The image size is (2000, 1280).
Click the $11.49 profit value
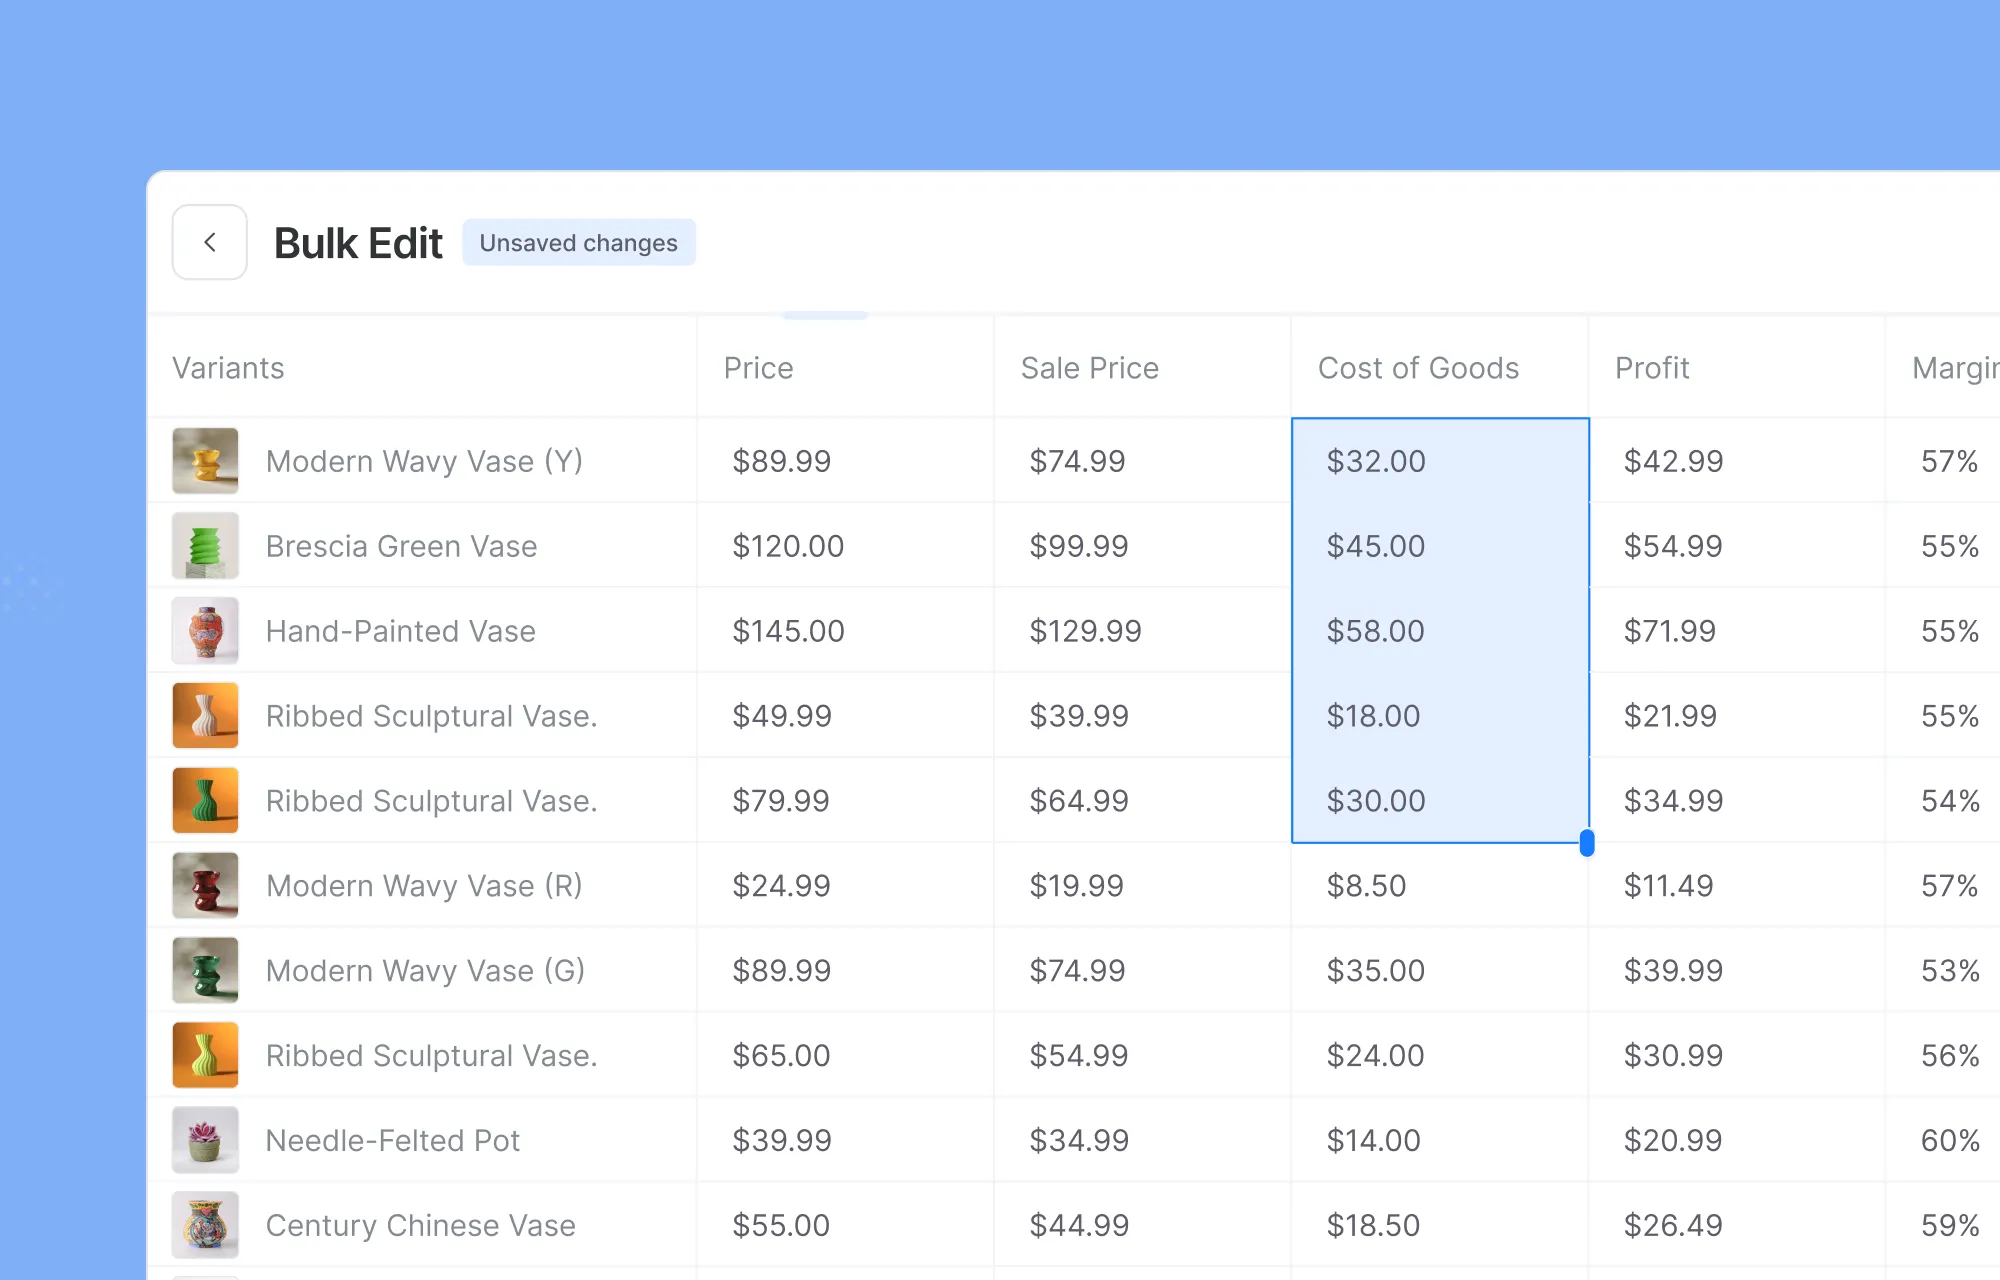1668,886
